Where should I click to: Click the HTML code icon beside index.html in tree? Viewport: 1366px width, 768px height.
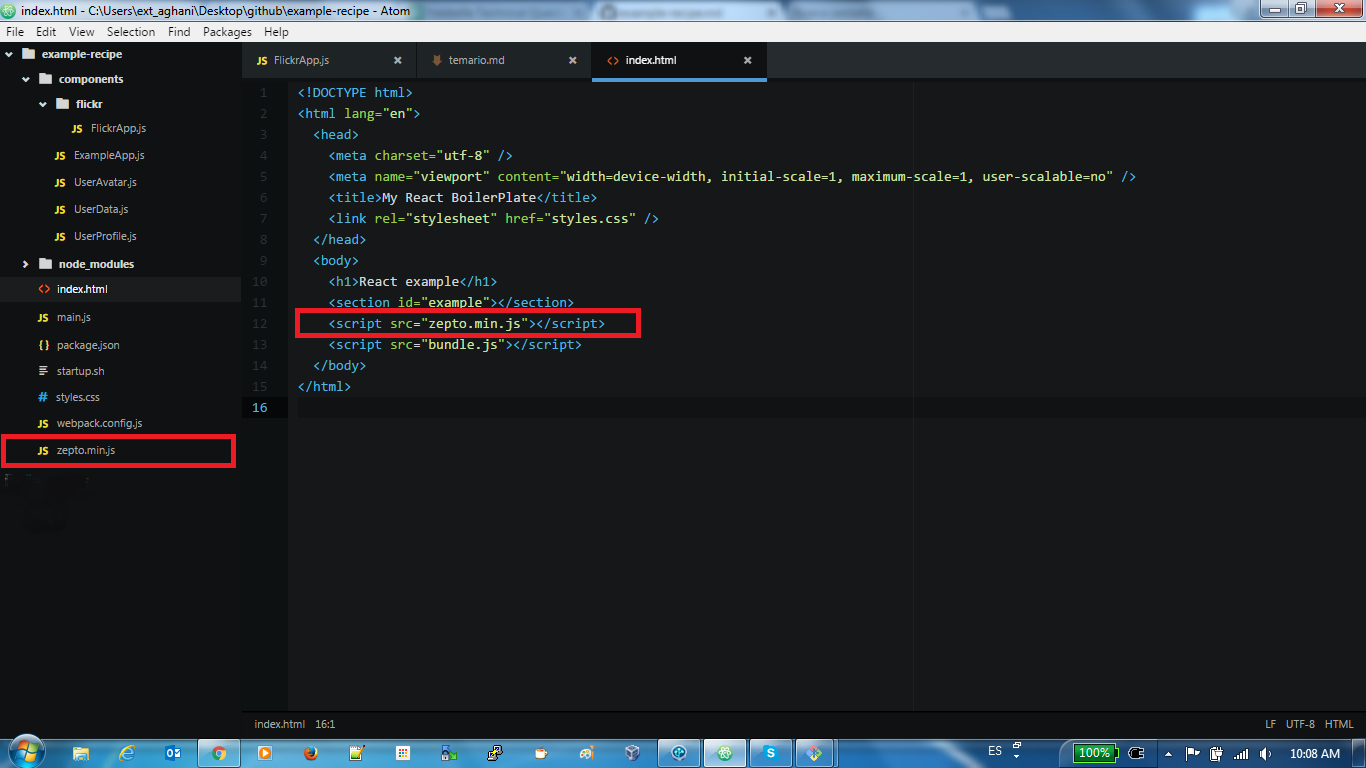(43, 289)
